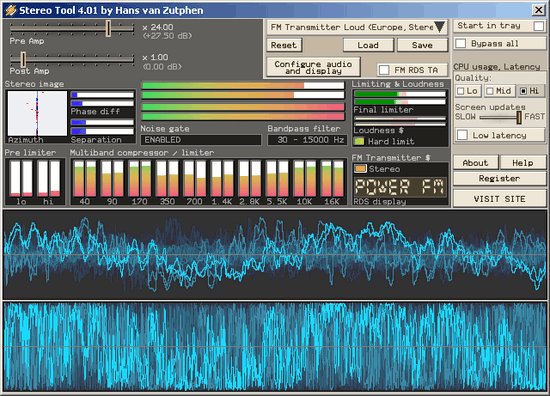Click the Azimuth stereo image scope
The height and width of the screenshot is (396, 550).
tap(37, 113)
